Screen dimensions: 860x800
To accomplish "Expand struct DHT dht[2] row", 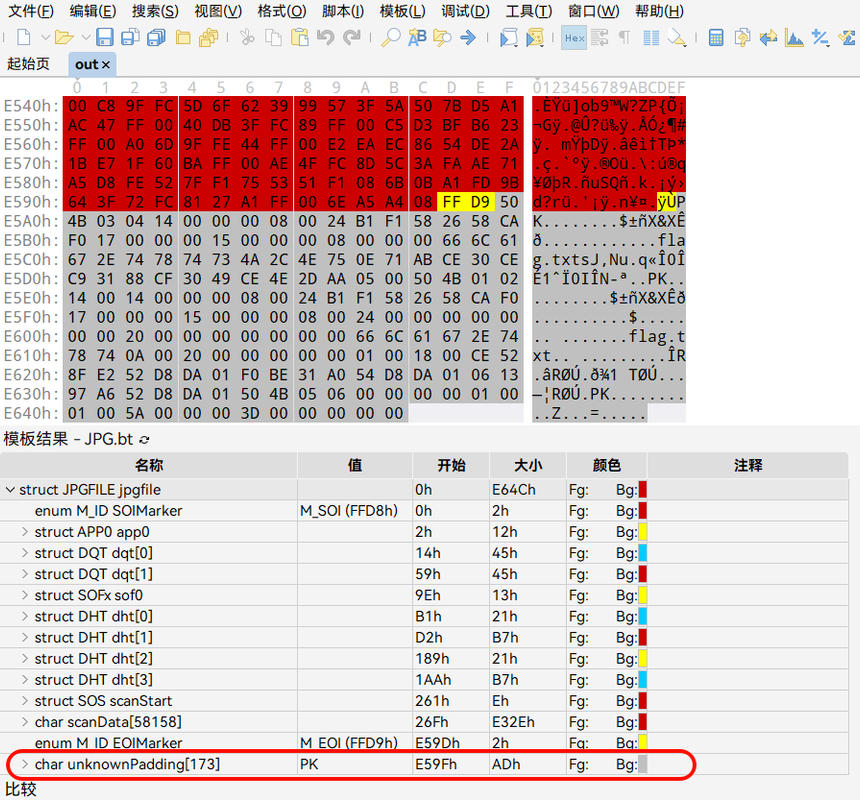I will [x=25, y=658].
